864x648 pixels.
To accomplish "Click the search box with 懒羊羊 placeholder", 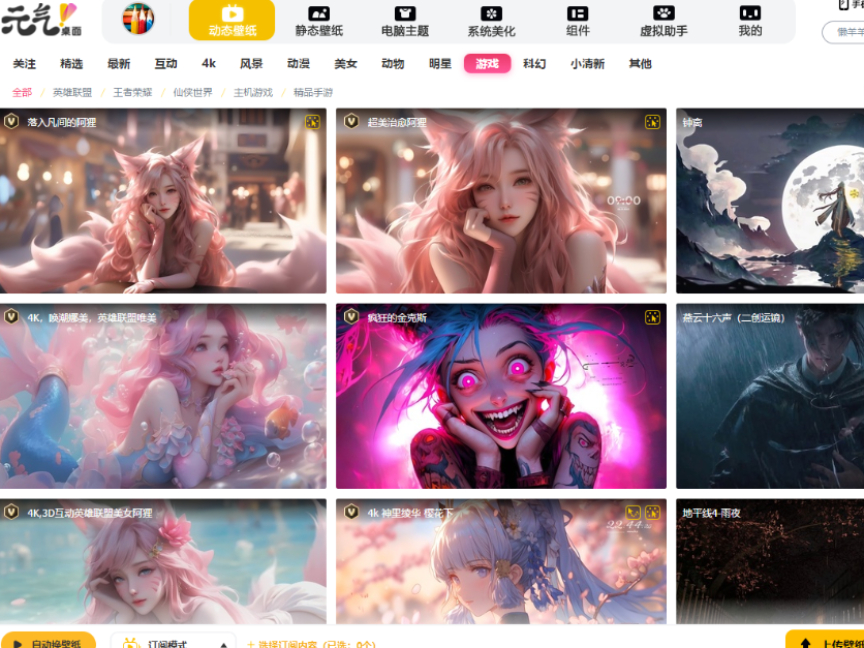I will (844, 32).
